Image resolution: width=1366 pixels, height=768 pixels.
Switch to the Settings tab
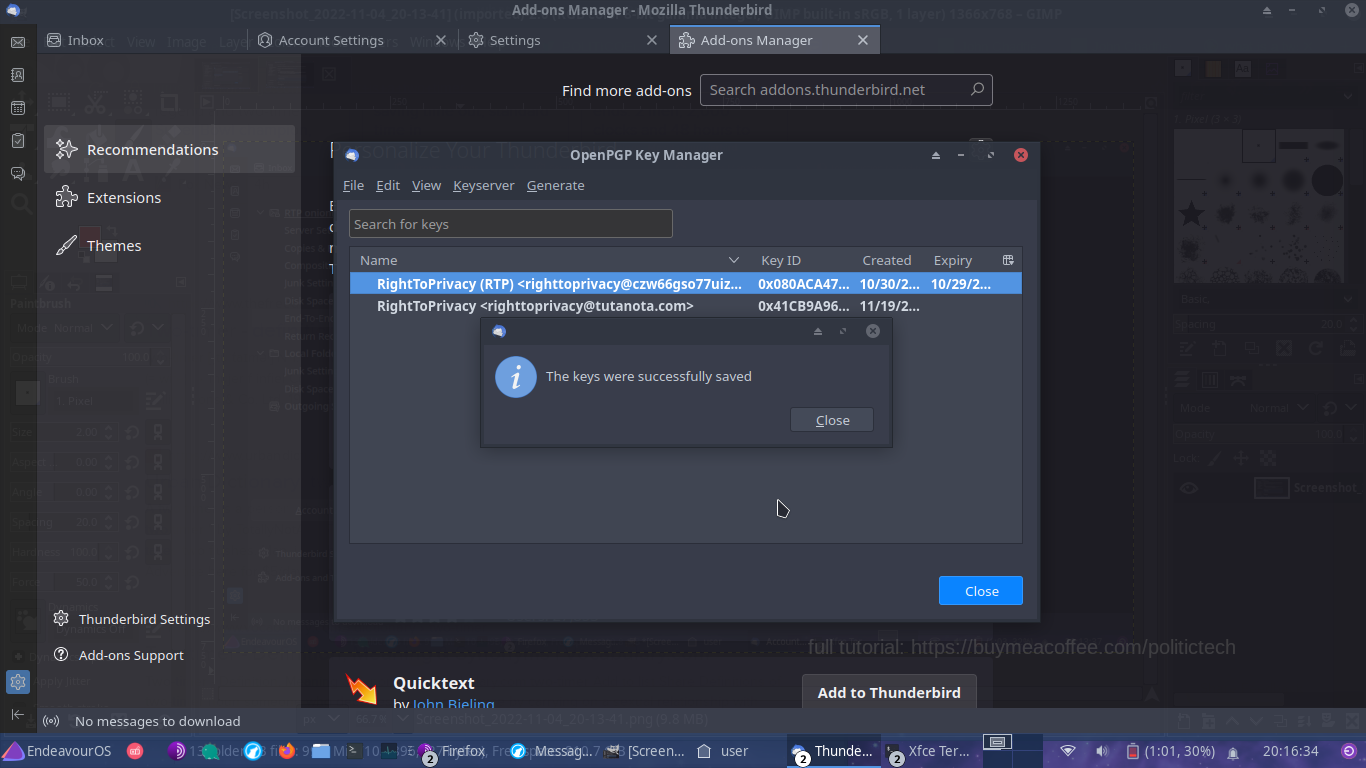tap(564, 40)
